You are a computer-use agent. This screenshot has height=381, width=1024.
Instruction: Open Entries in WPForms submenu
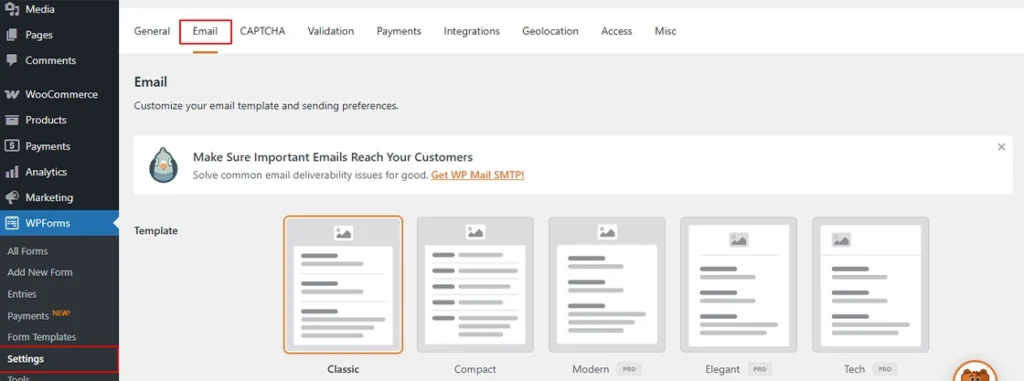coord(22,294)
